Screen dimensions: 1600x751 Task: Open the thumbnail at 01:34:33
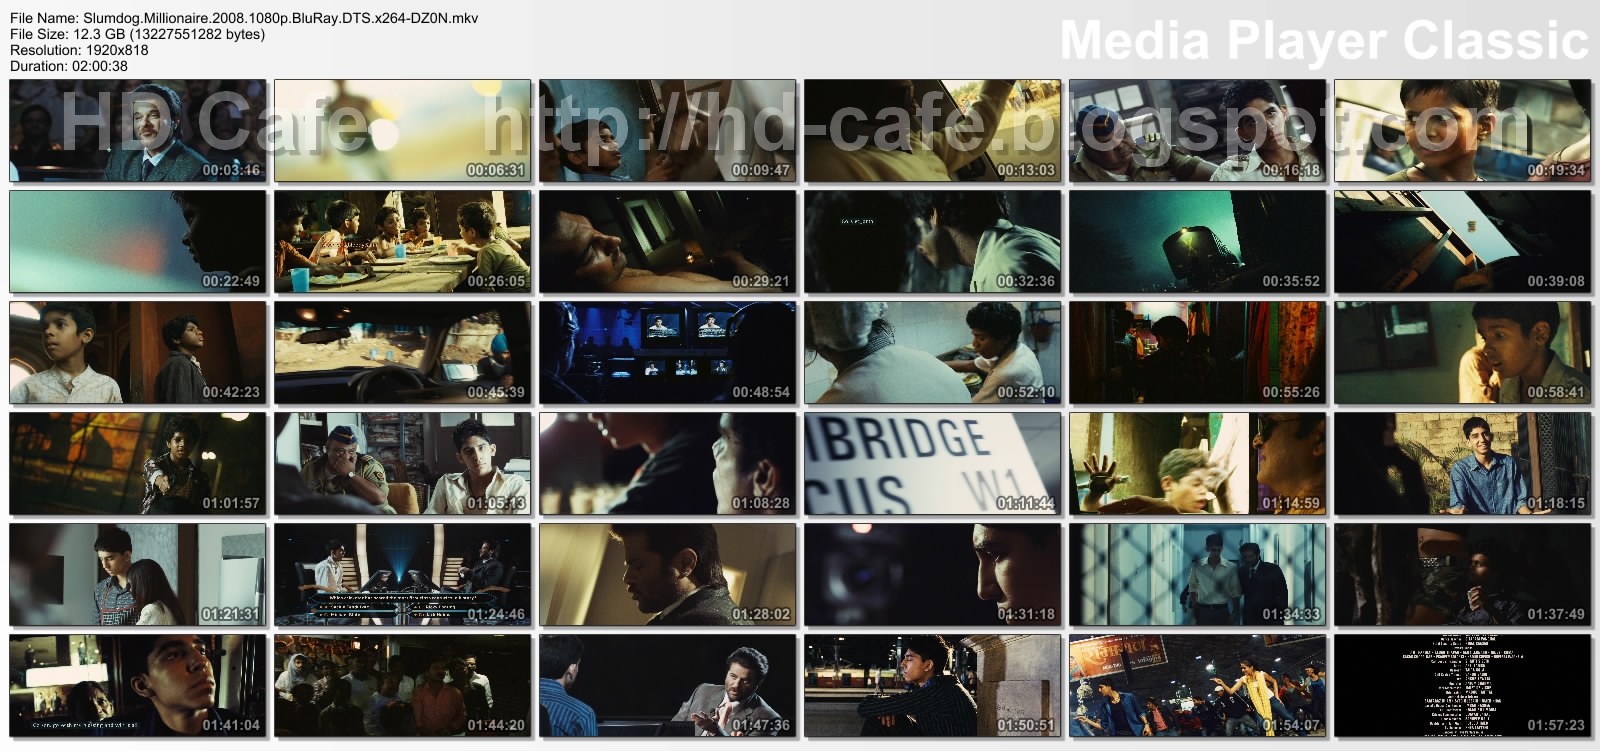point(1198,575)
